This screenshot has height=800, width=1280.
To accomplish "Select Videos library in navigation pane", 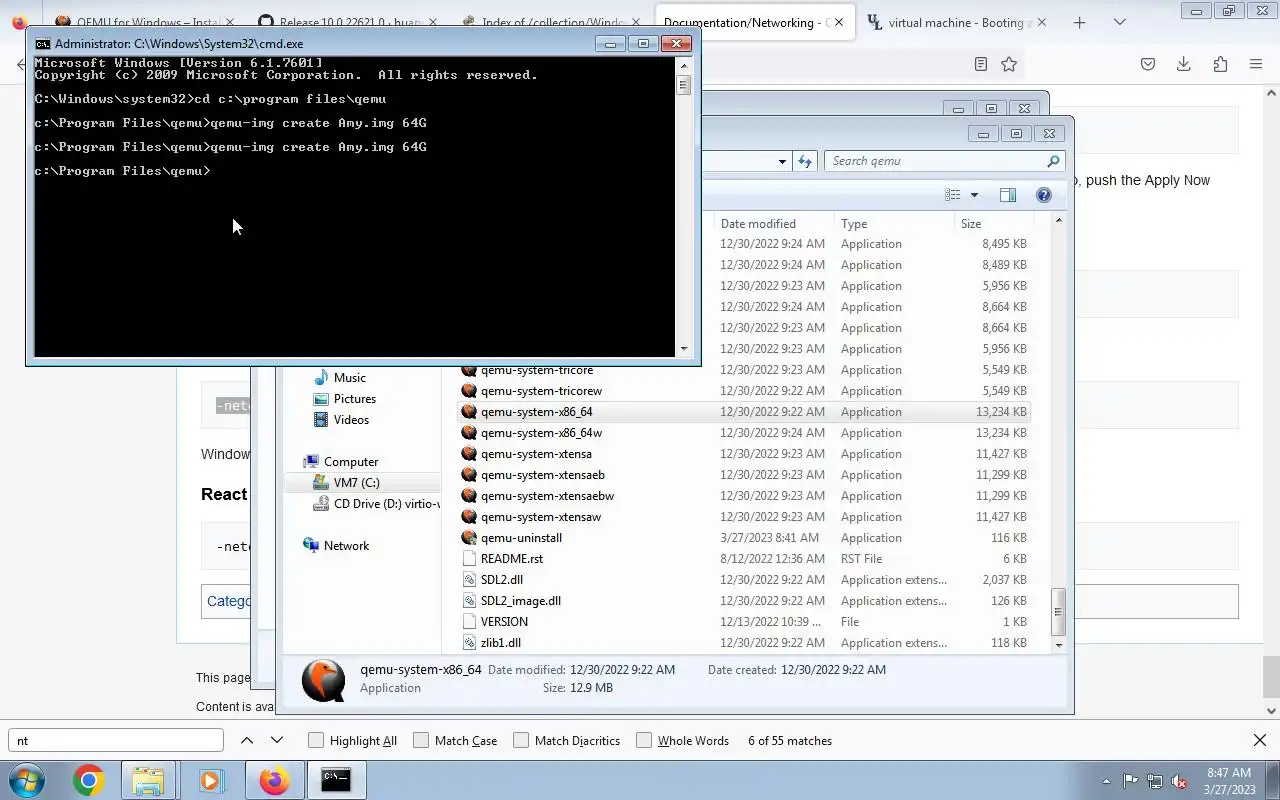I will click(351, 419).
